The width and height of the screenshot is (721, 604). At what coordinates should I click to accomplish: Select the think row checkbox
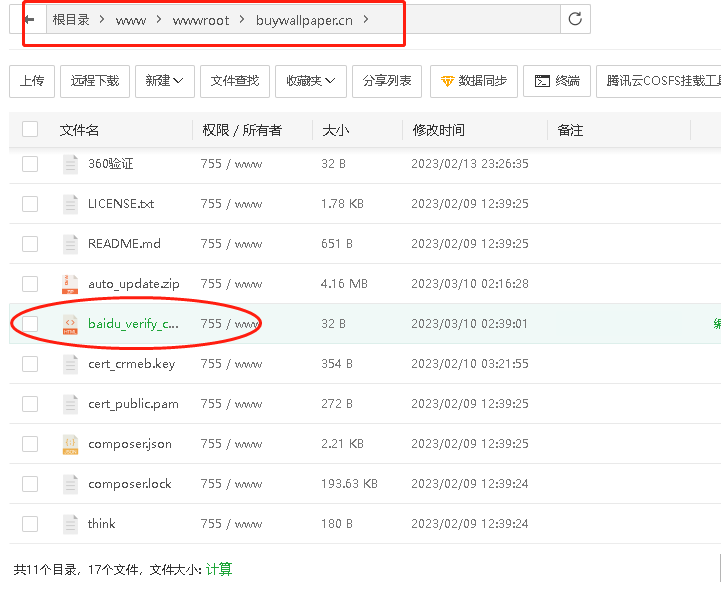click(30, 524)
